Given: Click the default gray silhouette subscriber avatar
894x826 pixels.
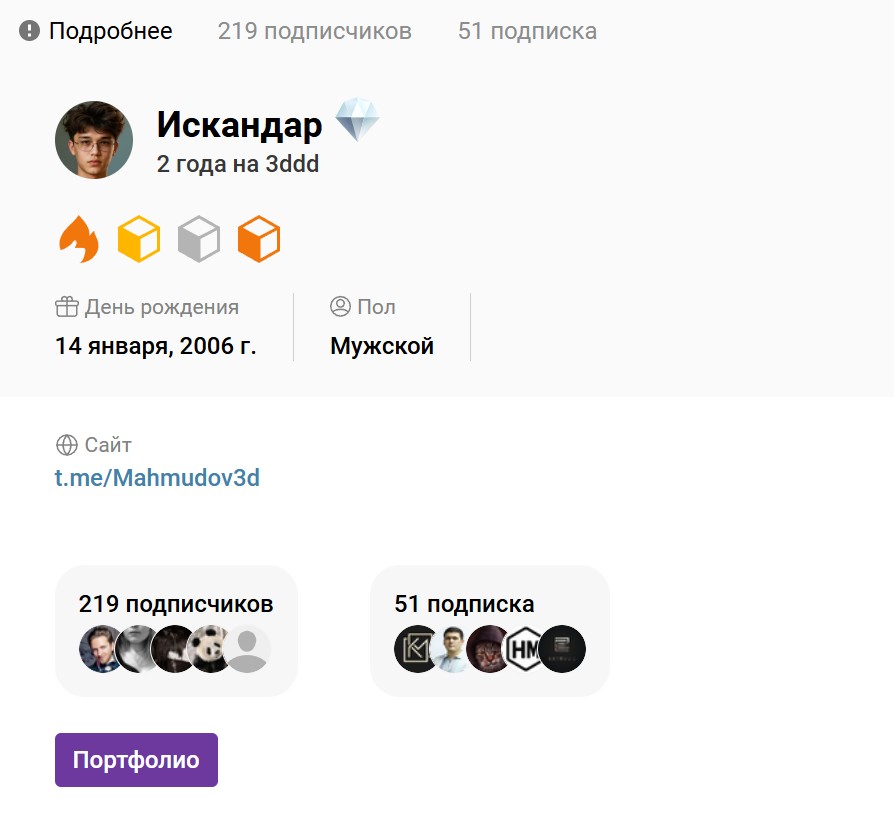Looking at the screenshot, I should pos(247,649).
